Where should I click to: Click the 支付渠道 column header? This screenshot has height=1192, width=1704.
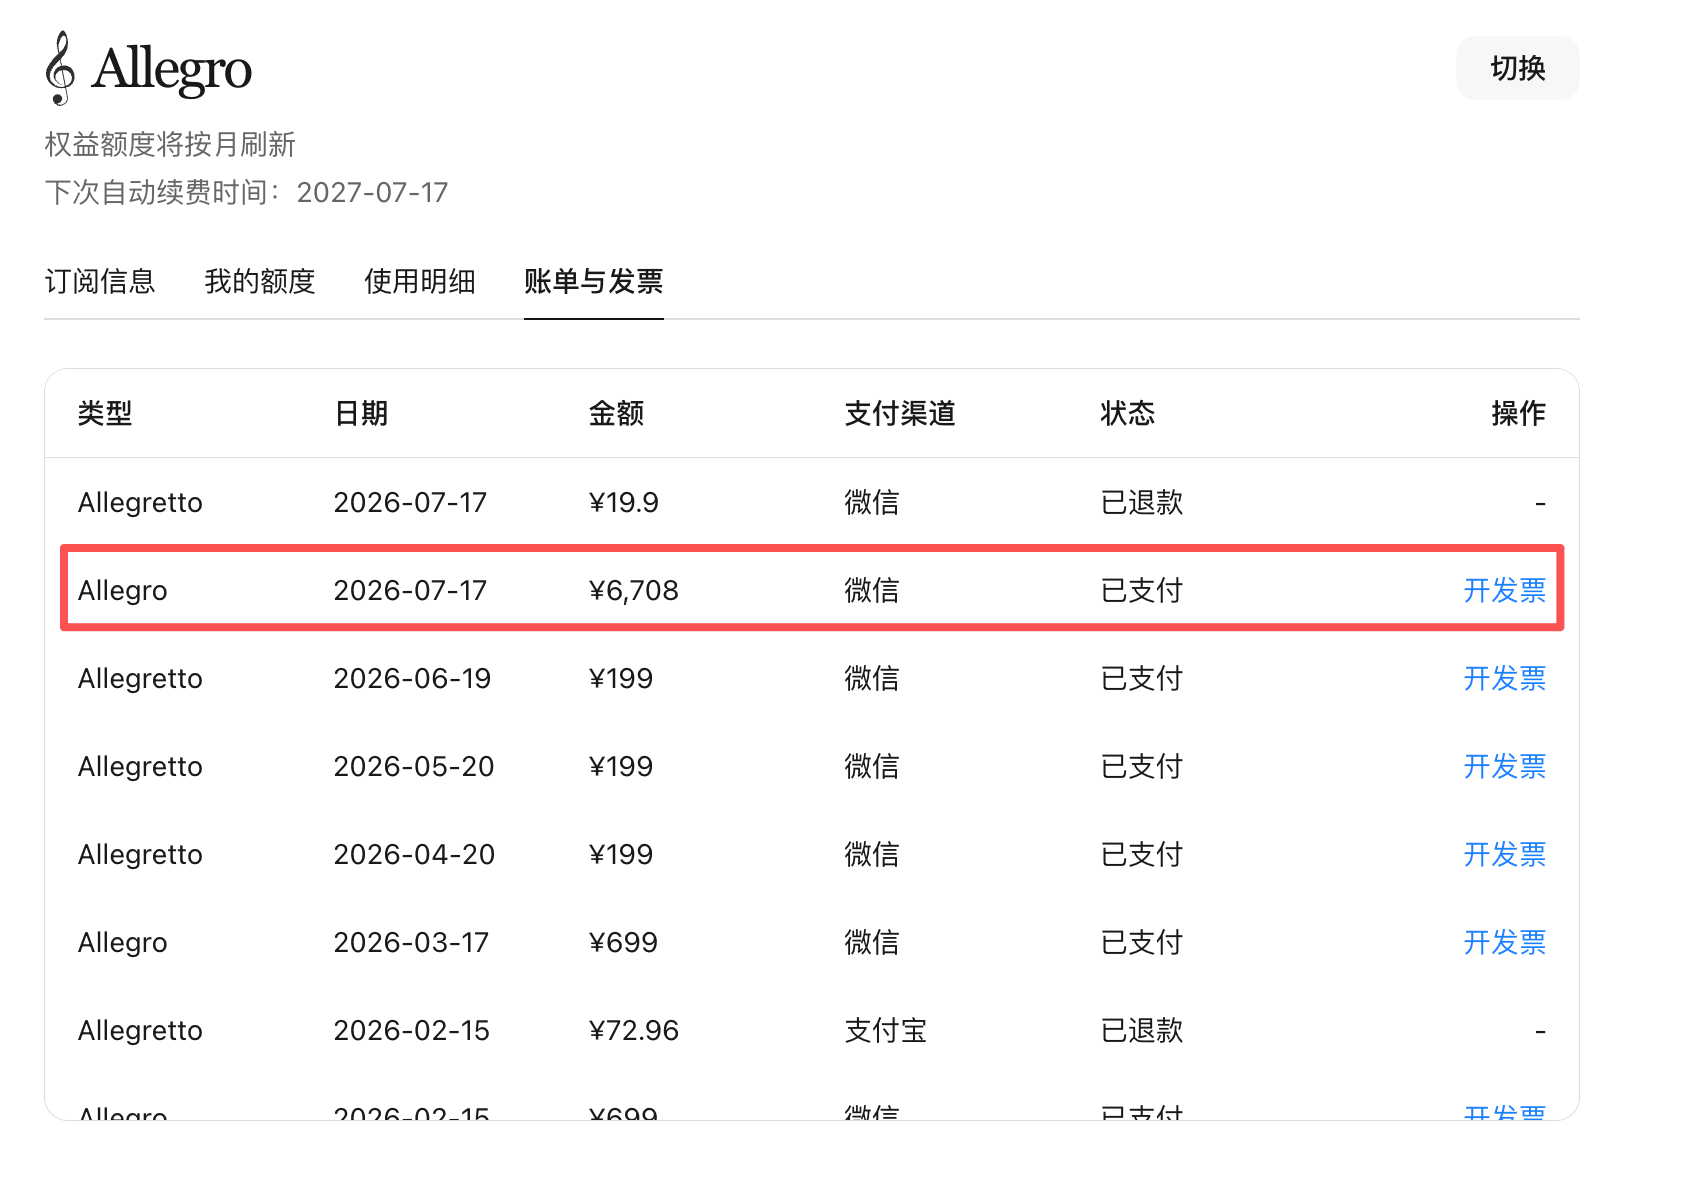point(900,413)
